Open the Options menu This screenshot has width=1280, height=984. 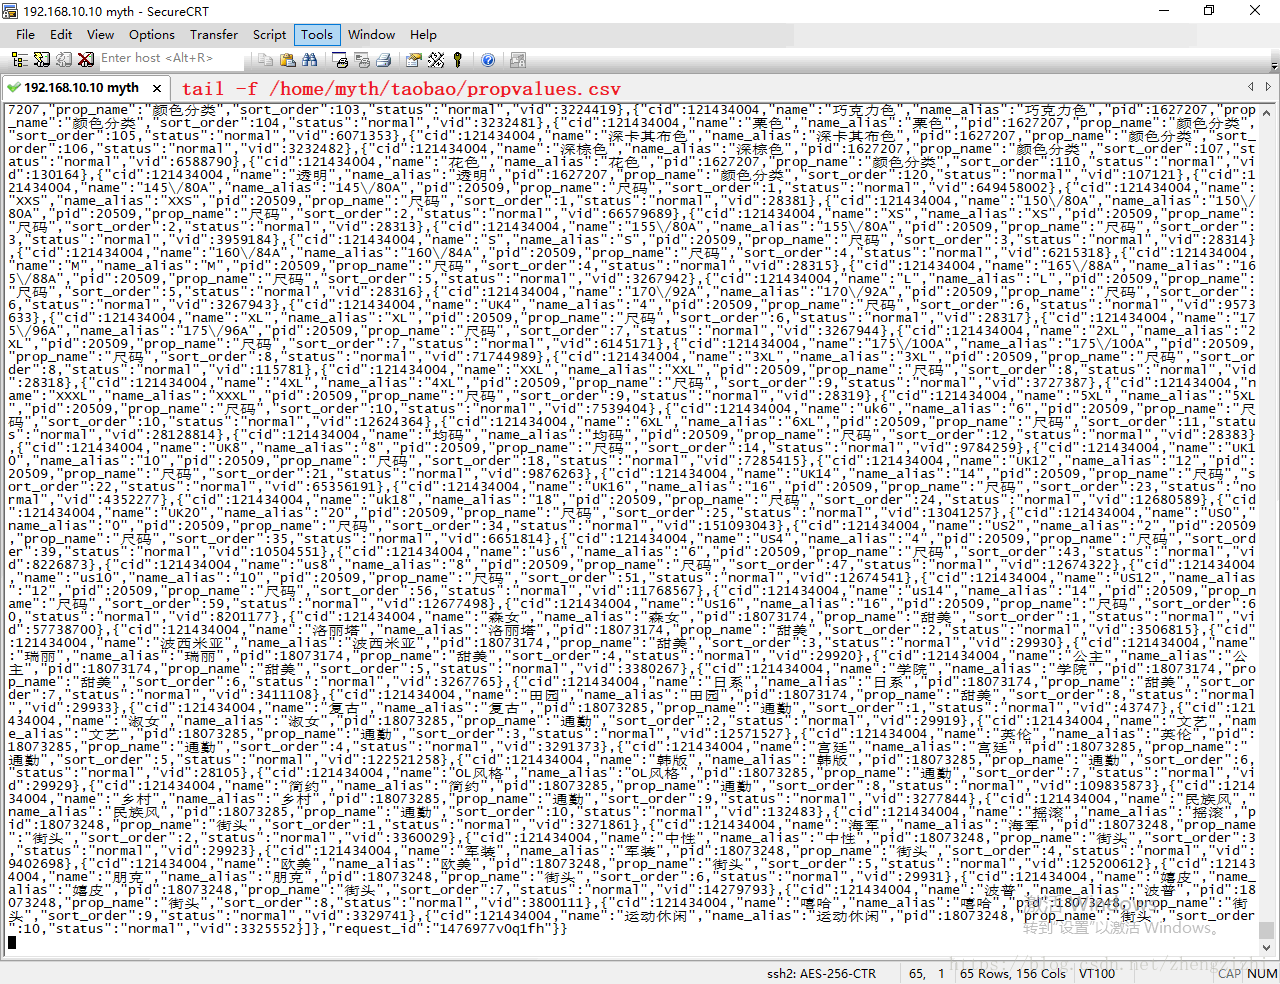(152, 34)
